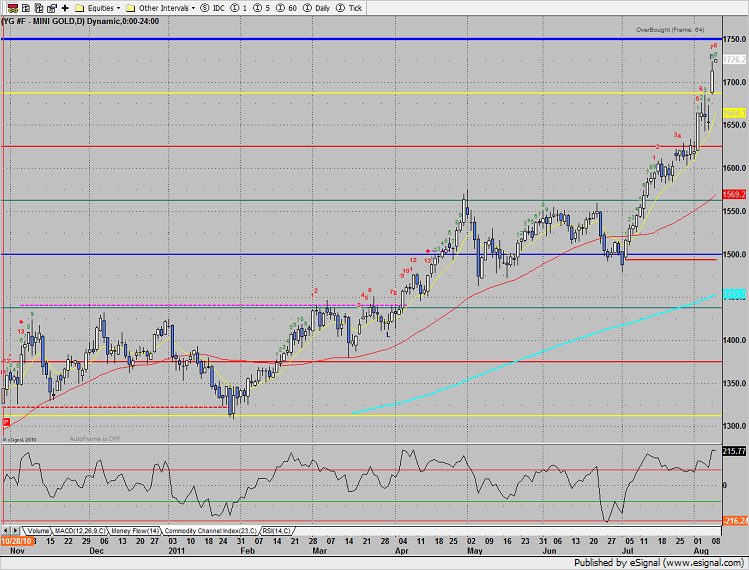Click the Aug month label on time axis
The height and width of the screenshot is (570, 749).
pyautogui.click(x=701, y=551)
